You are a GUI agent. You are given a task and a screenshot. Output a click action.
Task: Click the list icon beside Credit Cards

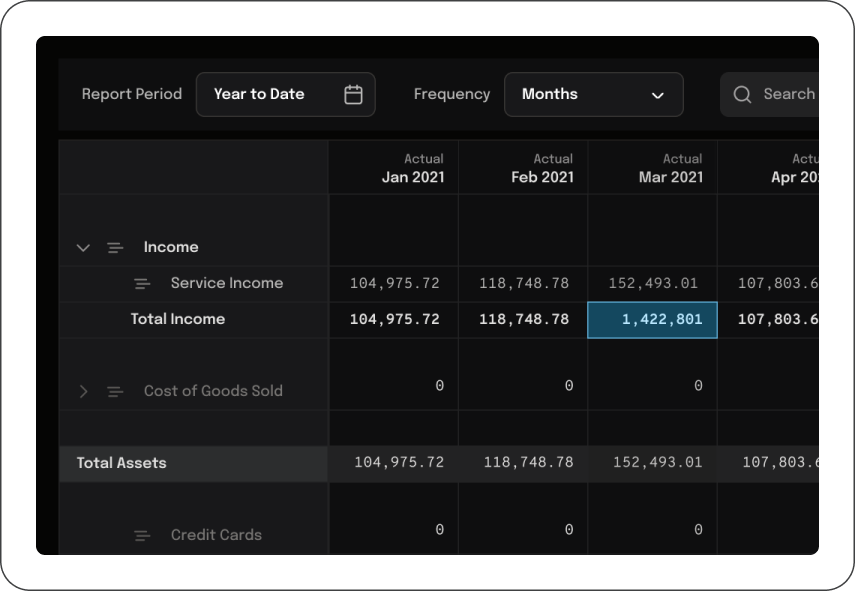[x=142, y=536]
